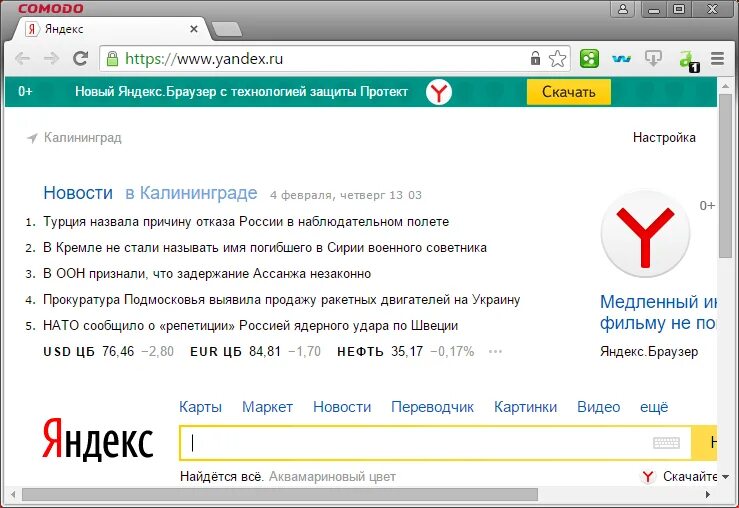Bookmark page with star icon
Viewport: 739px width, 508px height.
click(x=557, y=58)
